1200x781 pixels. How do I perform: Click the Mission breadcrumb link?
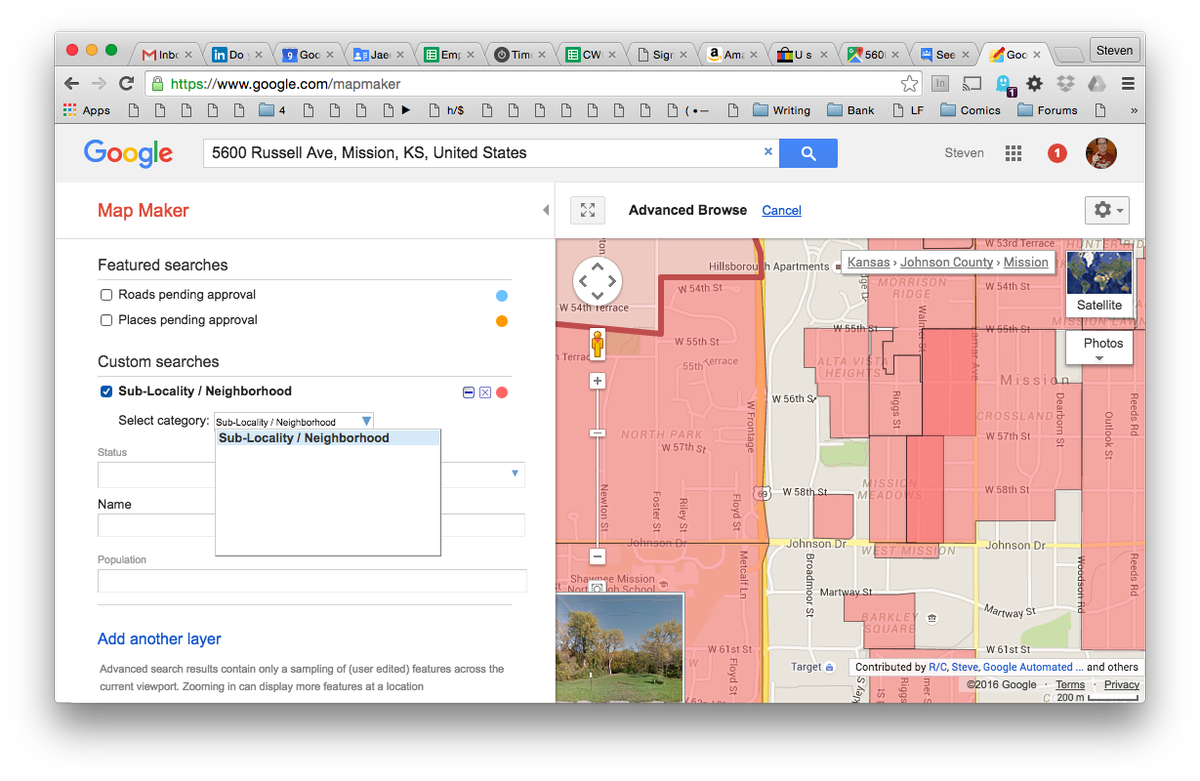click(1026, 262)
